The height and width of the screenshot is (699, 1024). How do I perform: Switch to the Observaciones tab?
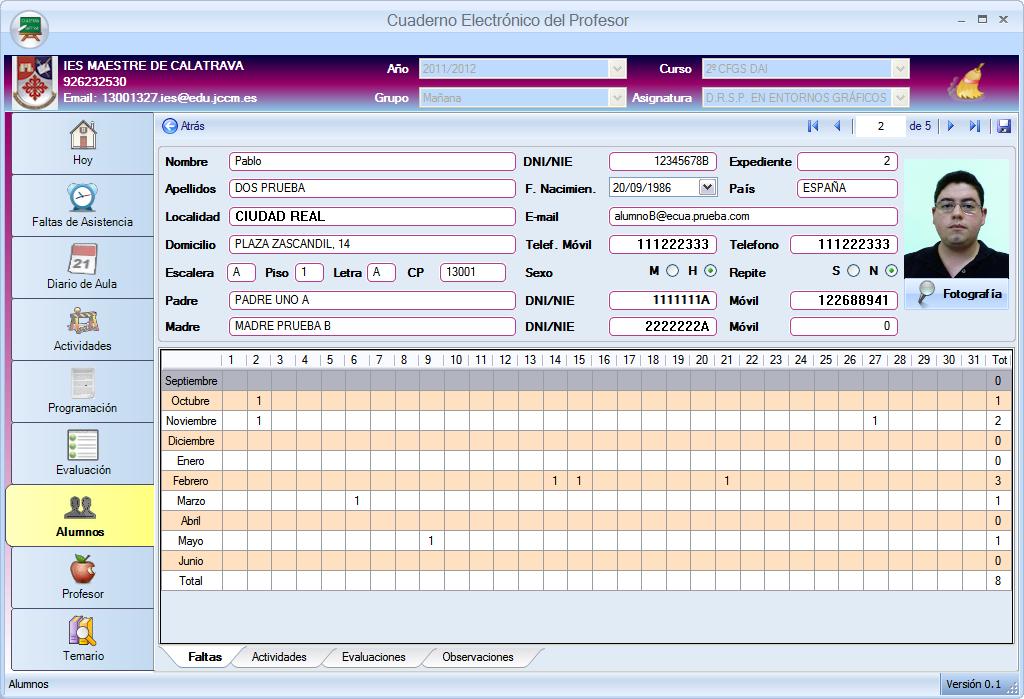[x=478, y=657]
